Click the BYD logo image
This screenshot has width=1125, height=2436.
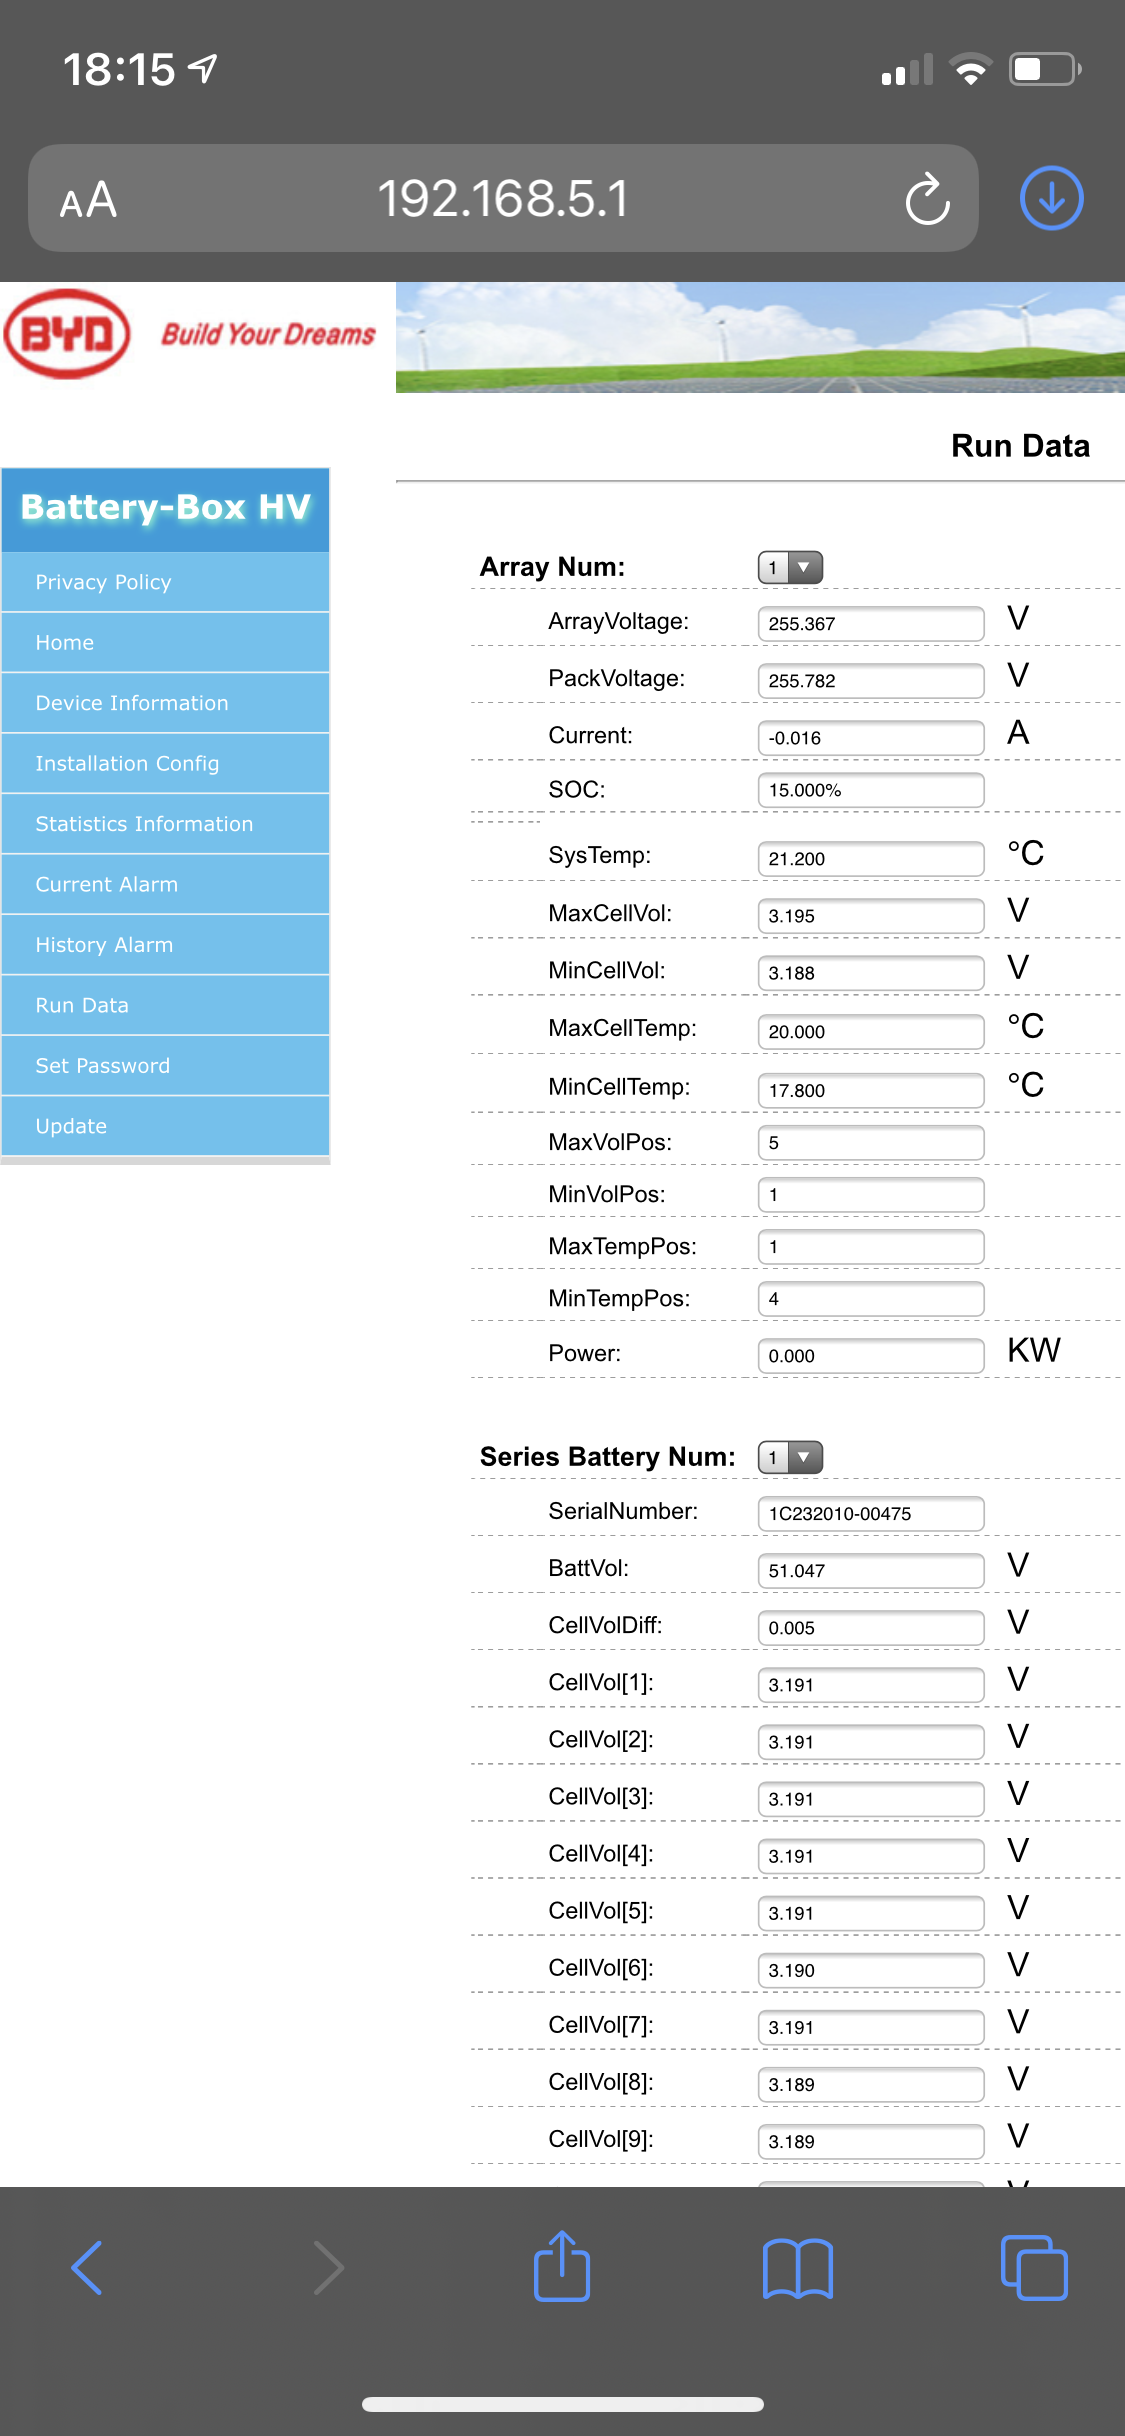point(68,335)
